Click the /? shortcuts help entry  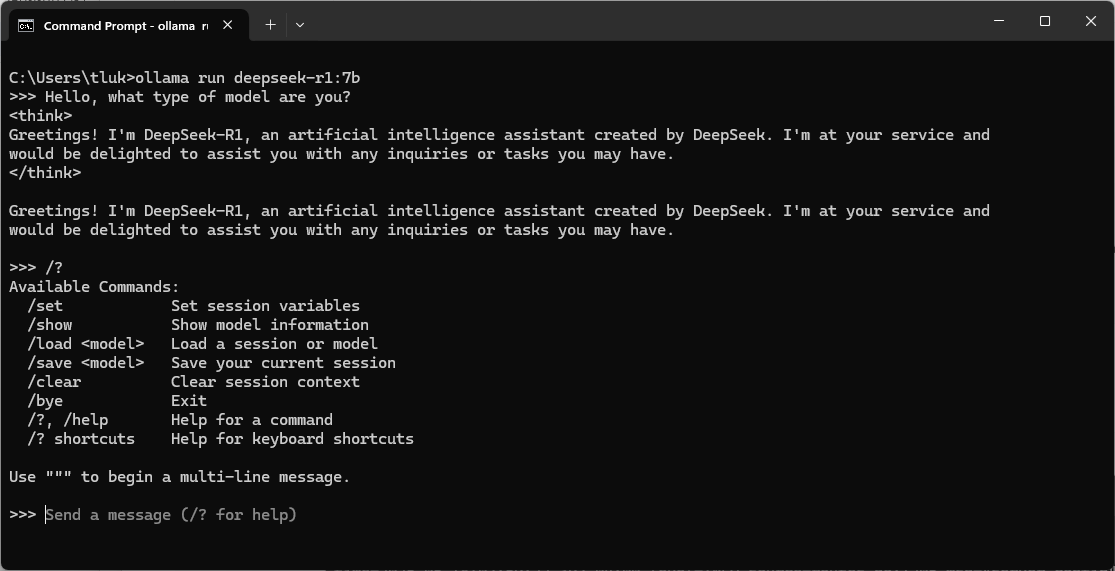(220, 439)
